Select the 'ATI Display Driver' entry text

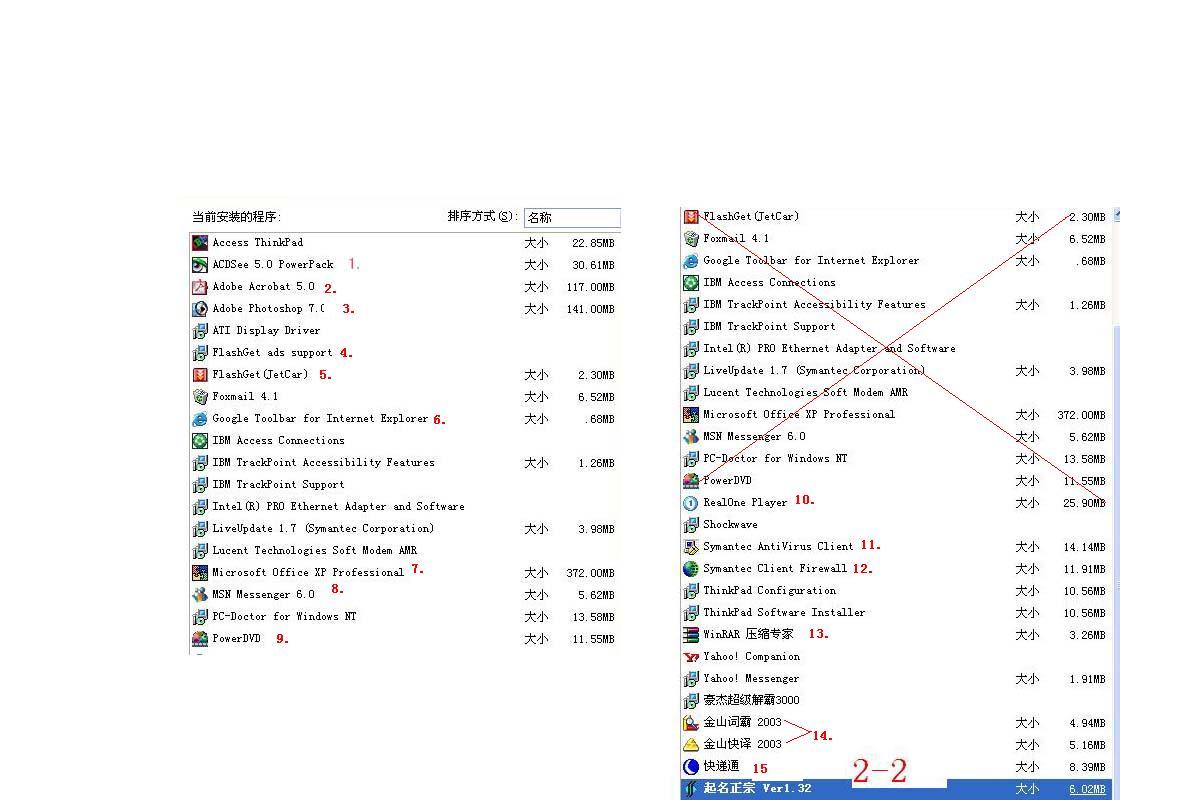(266, 330)
